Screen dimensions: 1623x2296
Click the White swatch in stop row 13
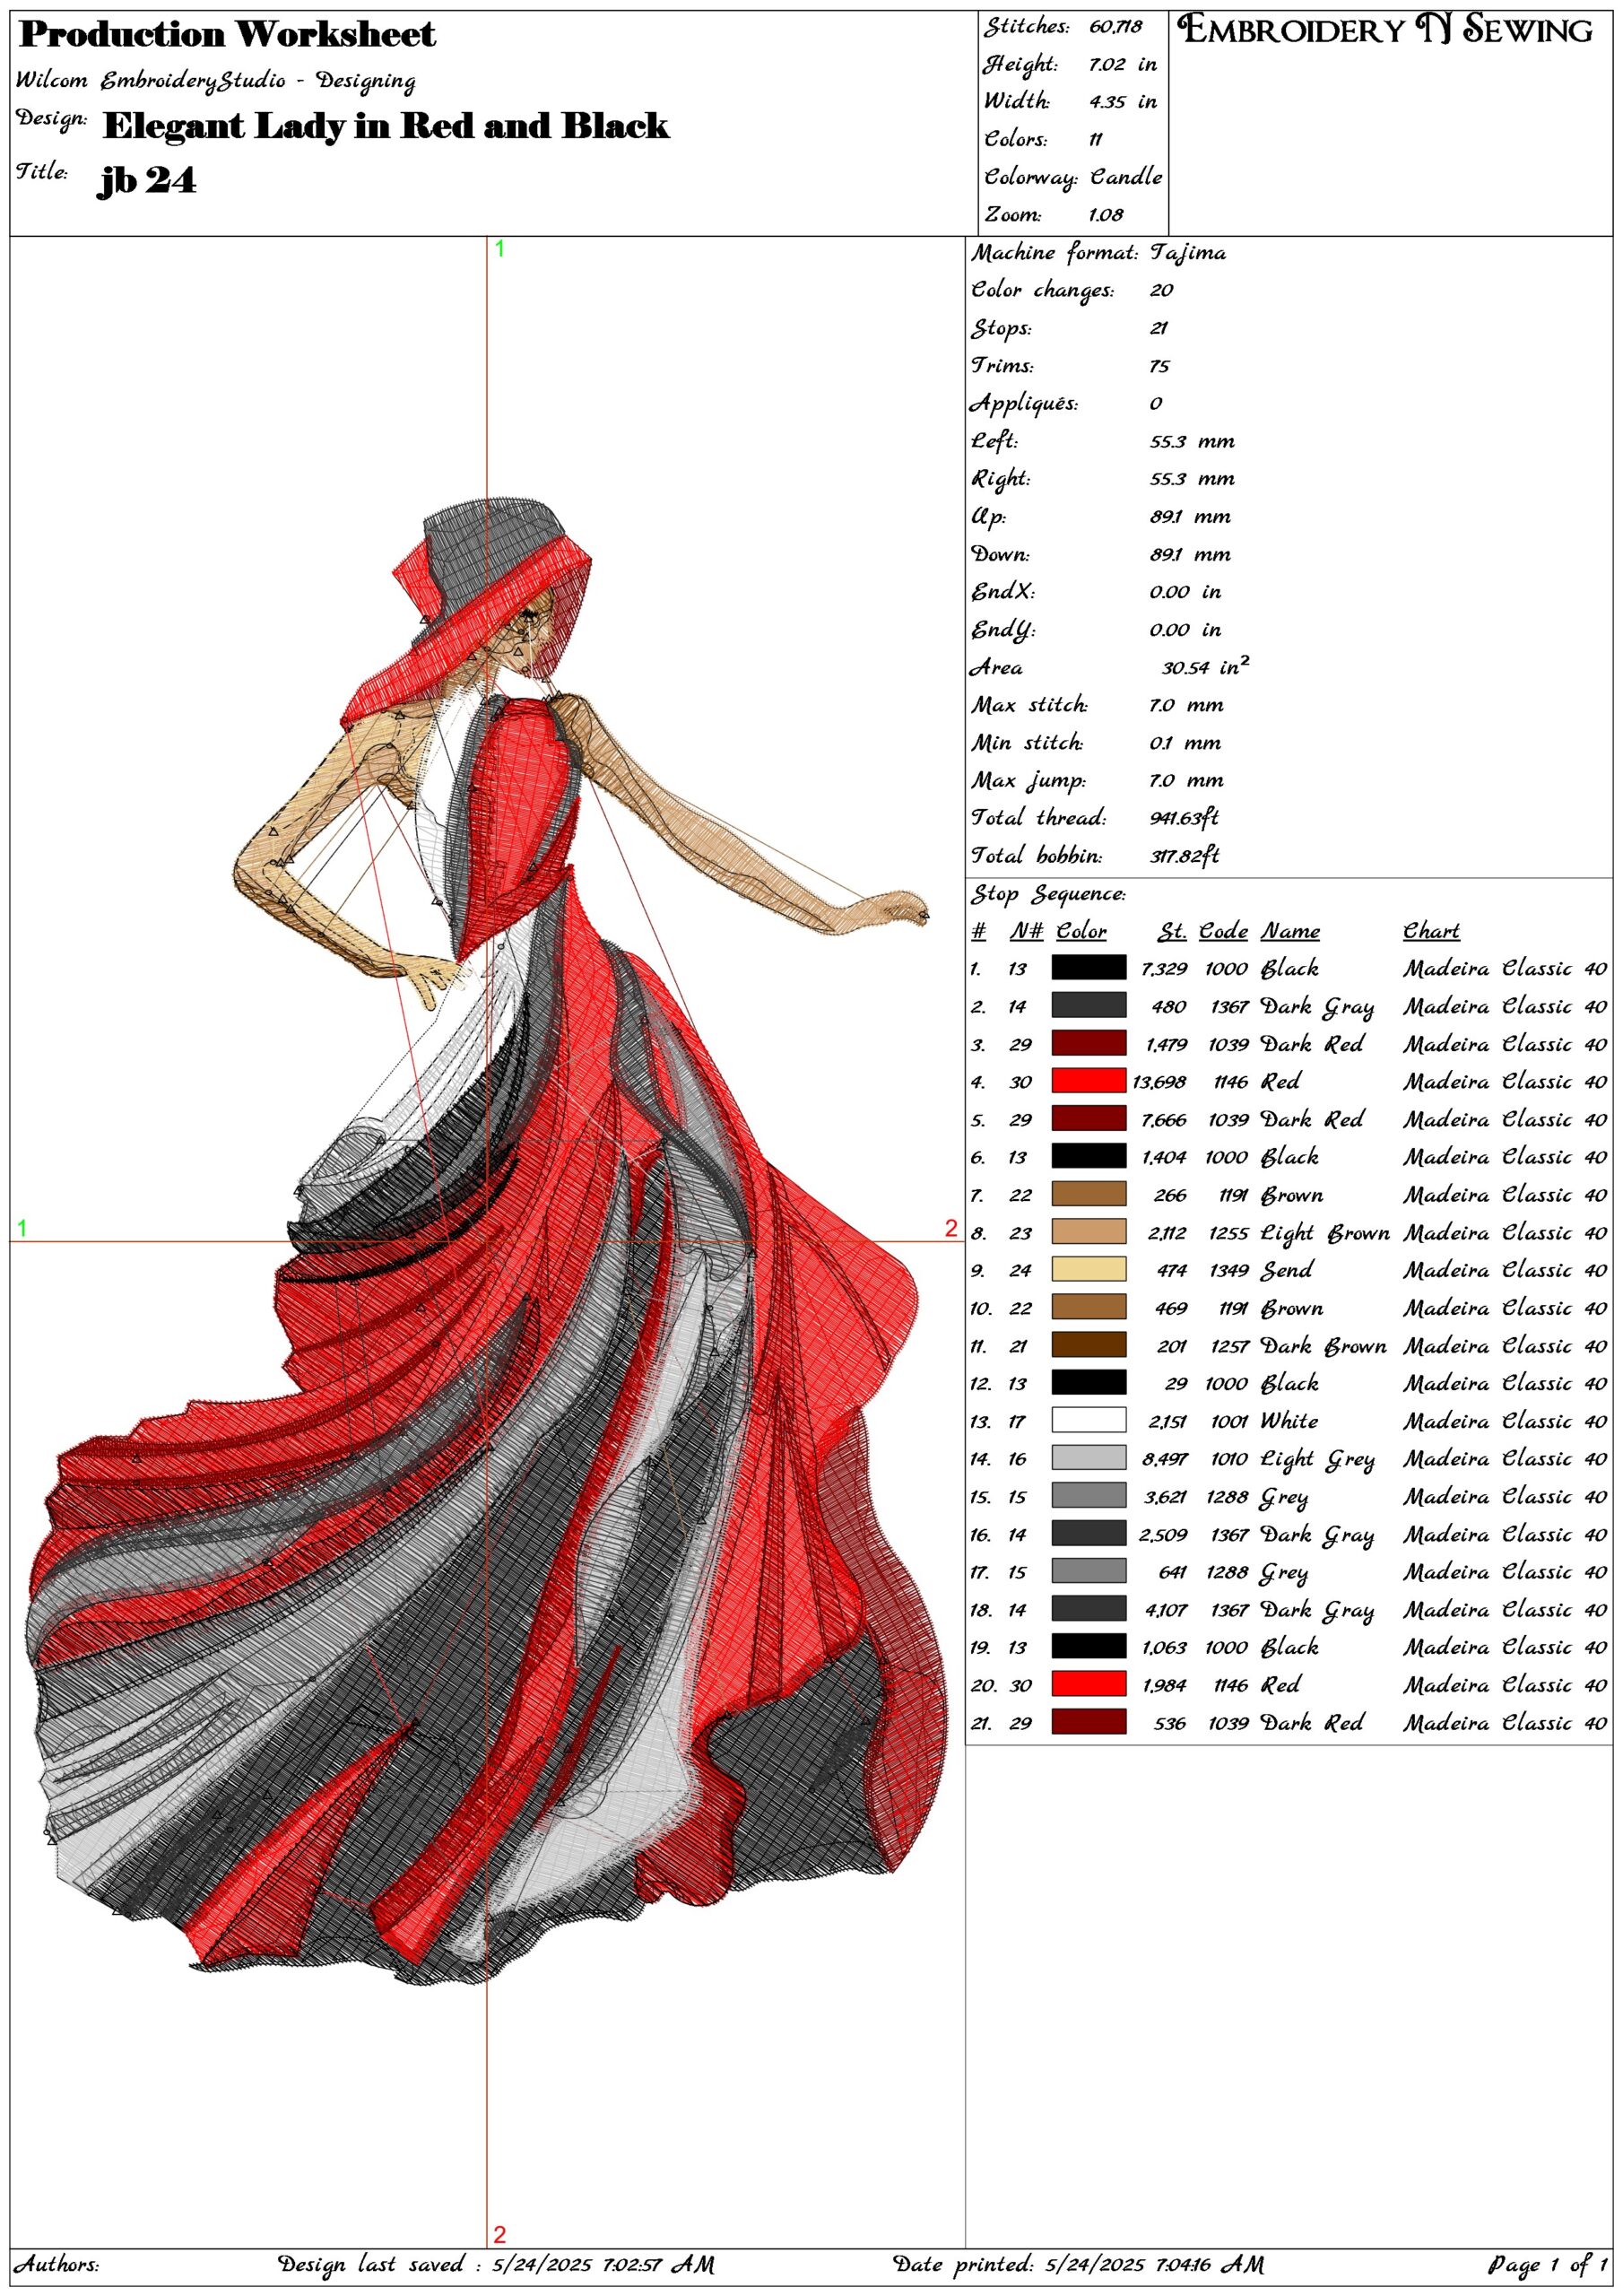point(1089,1421)
